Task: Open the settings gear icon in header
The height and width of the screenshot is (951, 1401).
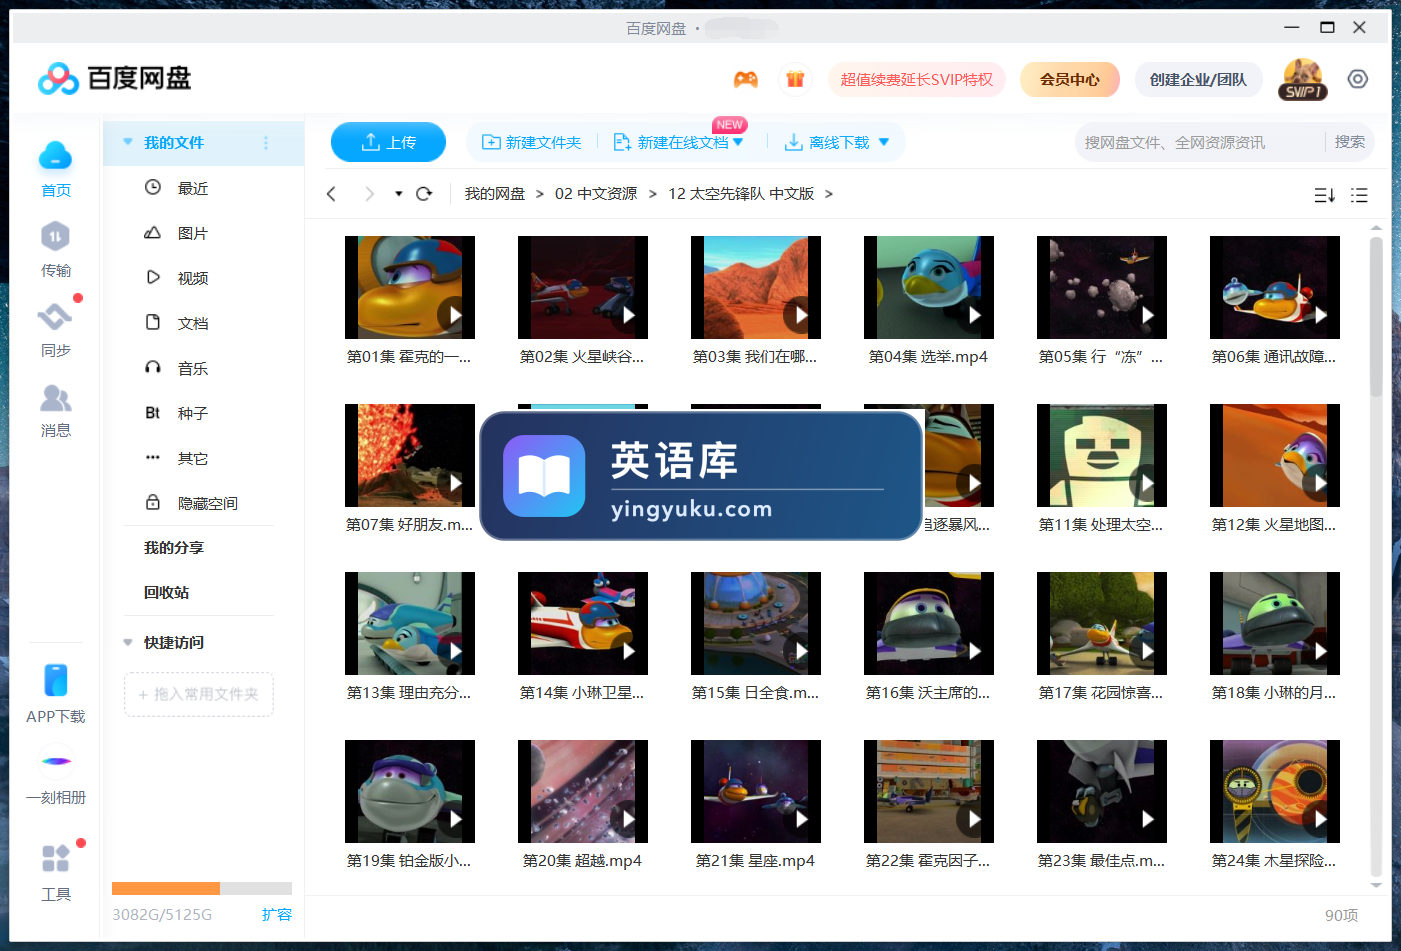Action: coord(1357,79)
